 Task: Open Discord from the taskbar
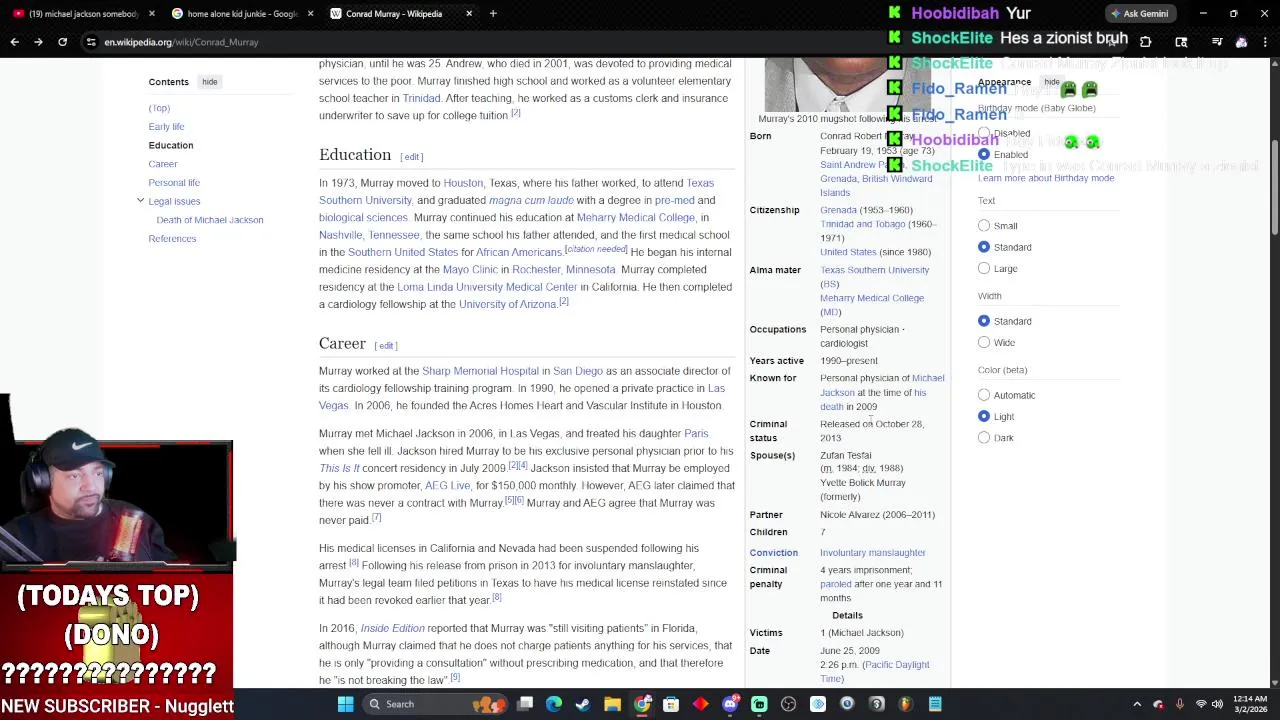point(730,704)
